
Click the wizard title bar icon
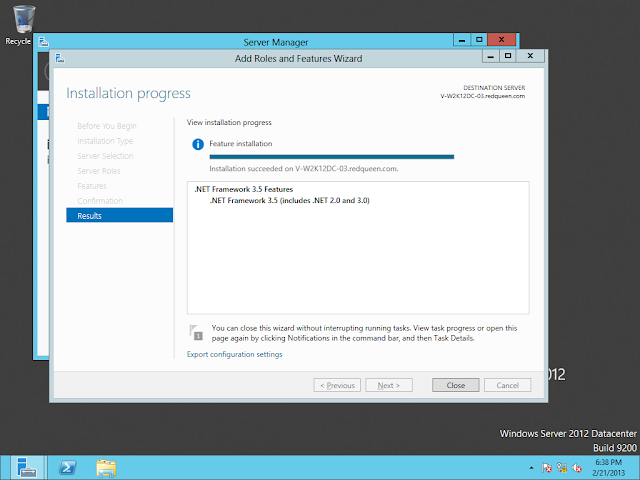(60, 58)
